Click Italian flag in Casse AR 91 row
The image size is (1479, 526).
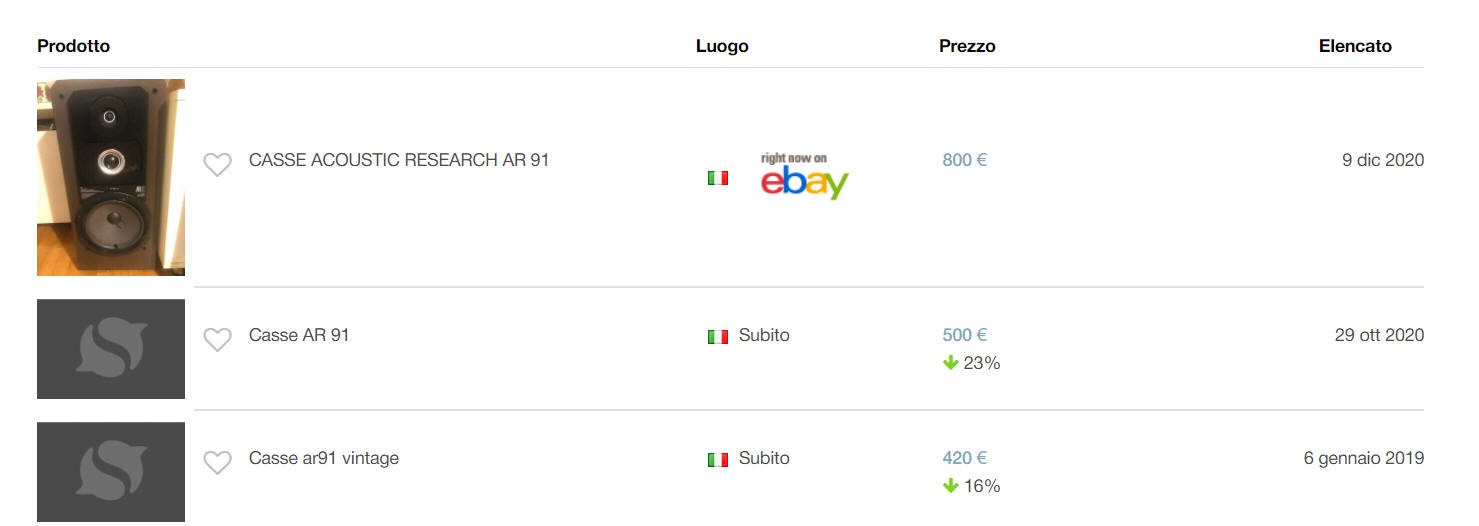(717, 337)
